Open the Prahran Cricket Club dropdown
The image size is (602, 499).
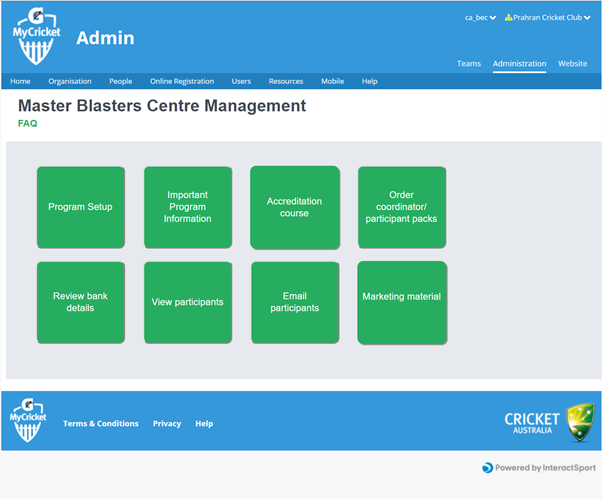point(547,18)
